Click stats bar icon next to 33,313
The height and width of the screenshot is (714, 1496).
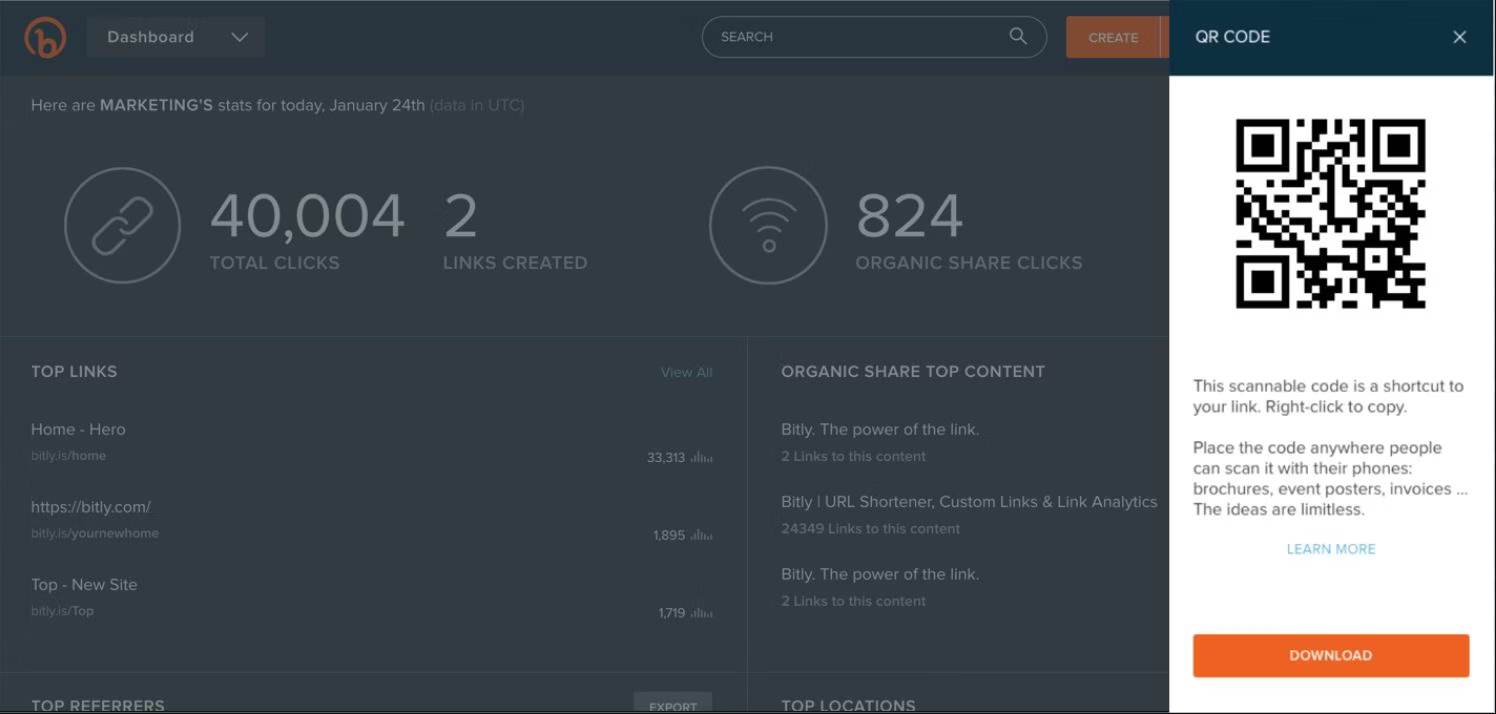tap(702, 458)
